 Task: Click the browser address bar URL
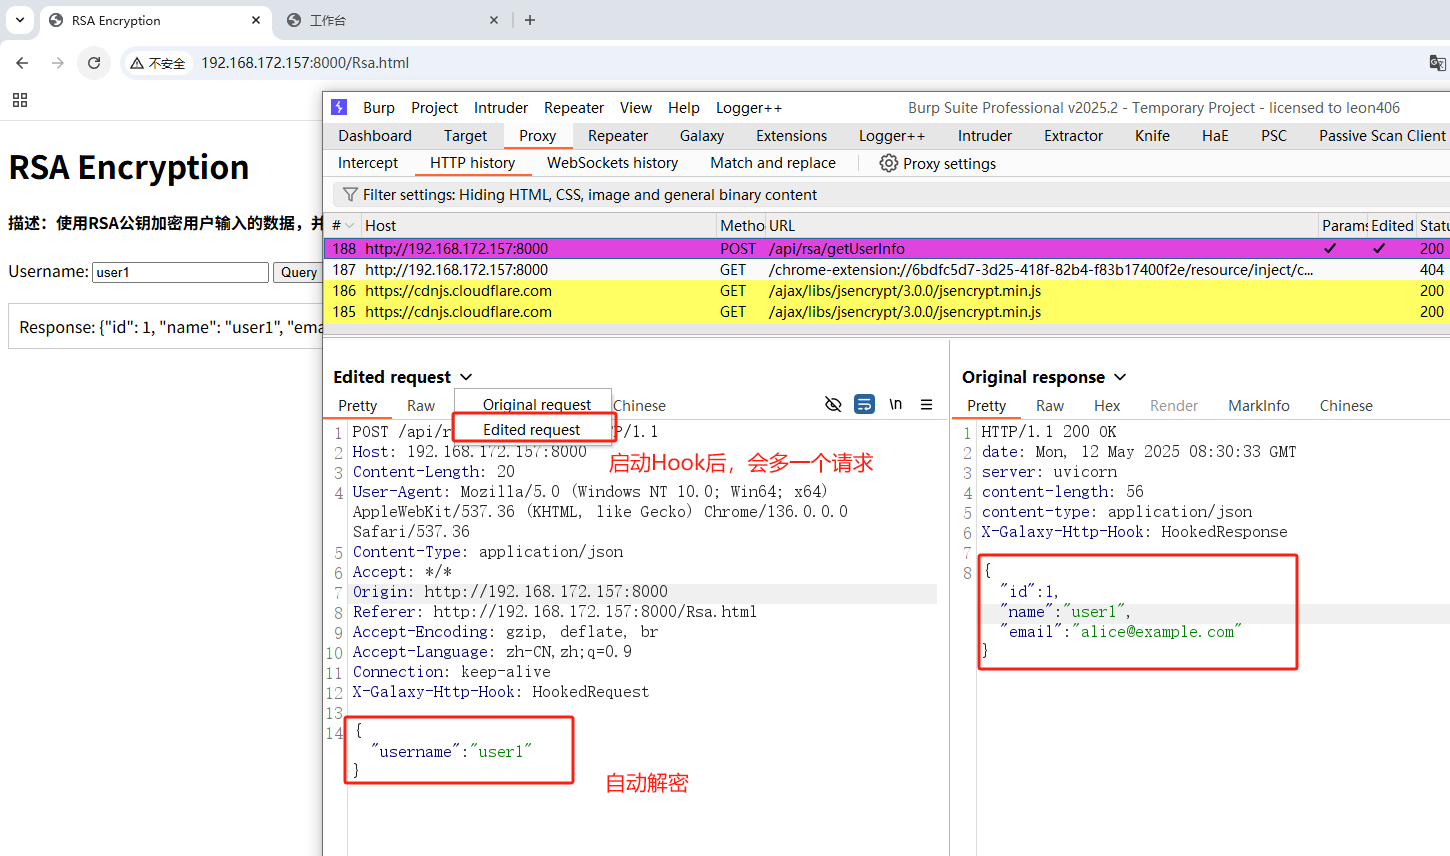tap(305, 63)
